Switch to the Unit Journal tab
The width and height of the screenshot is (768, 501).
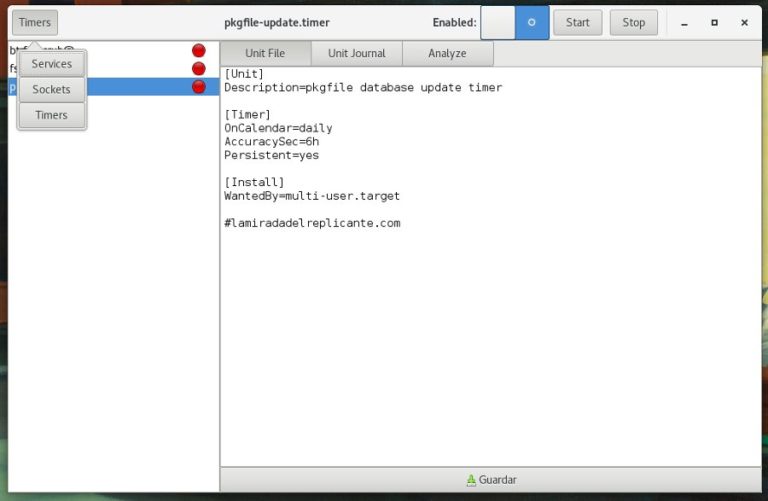pyautogui.click(x=357, y=53)
